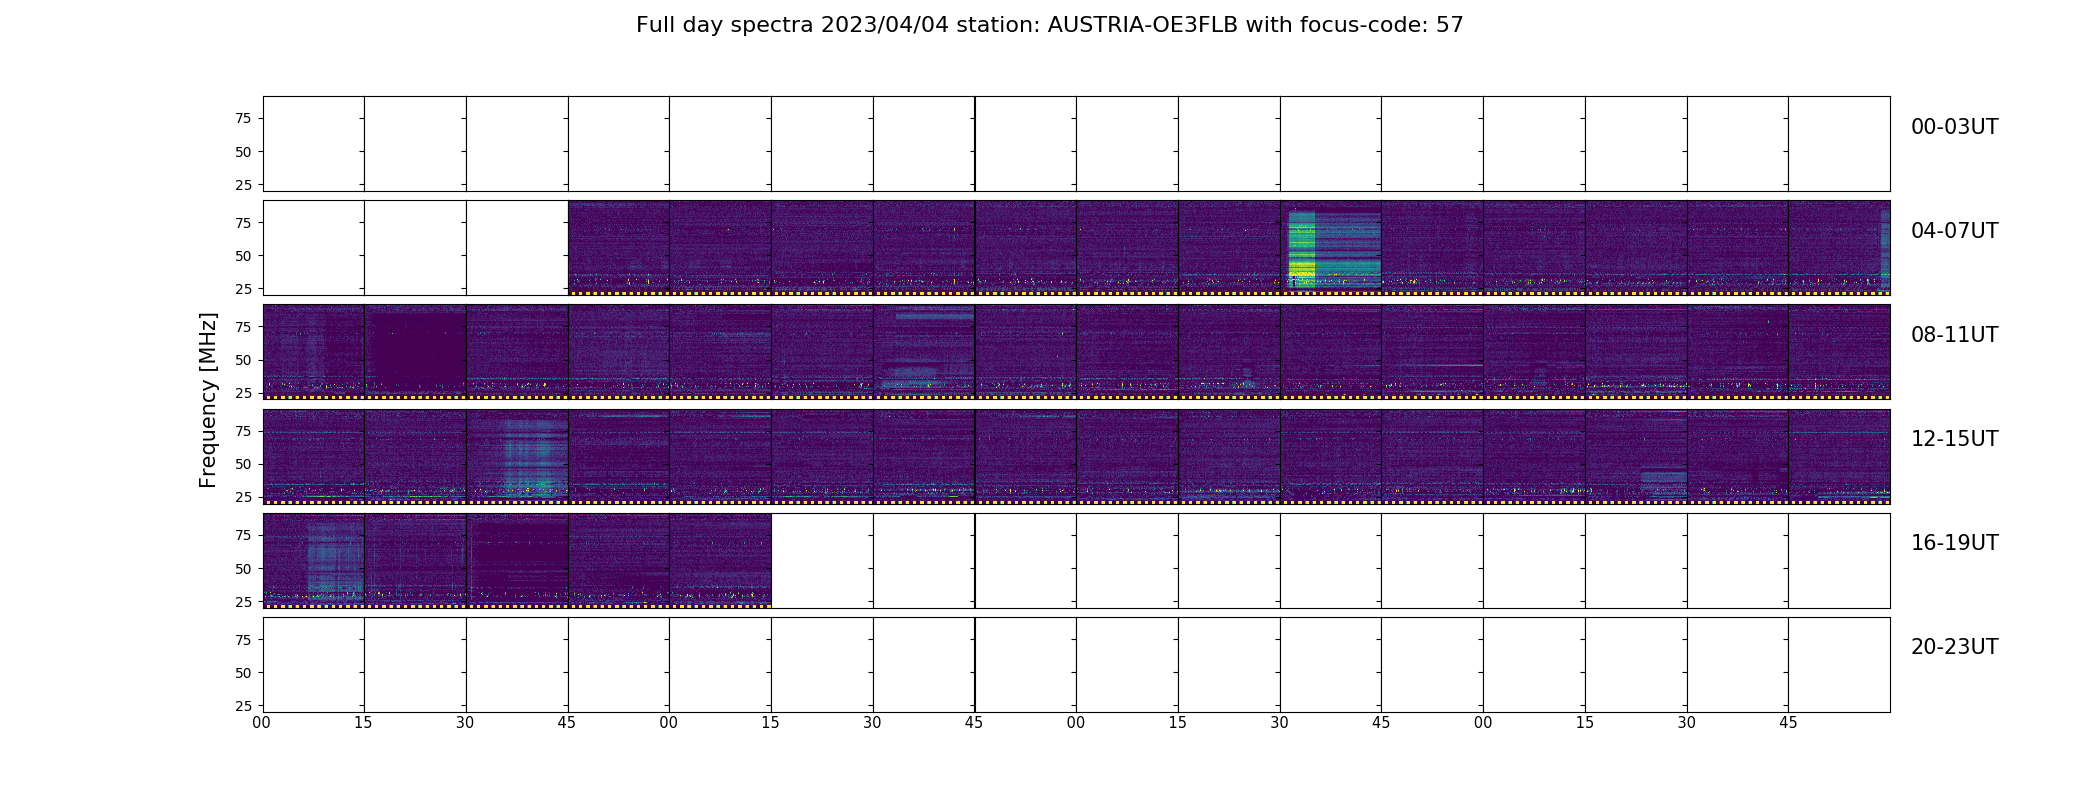
Task: Select the 08-11UT row label
Action: pos(1954,335)
